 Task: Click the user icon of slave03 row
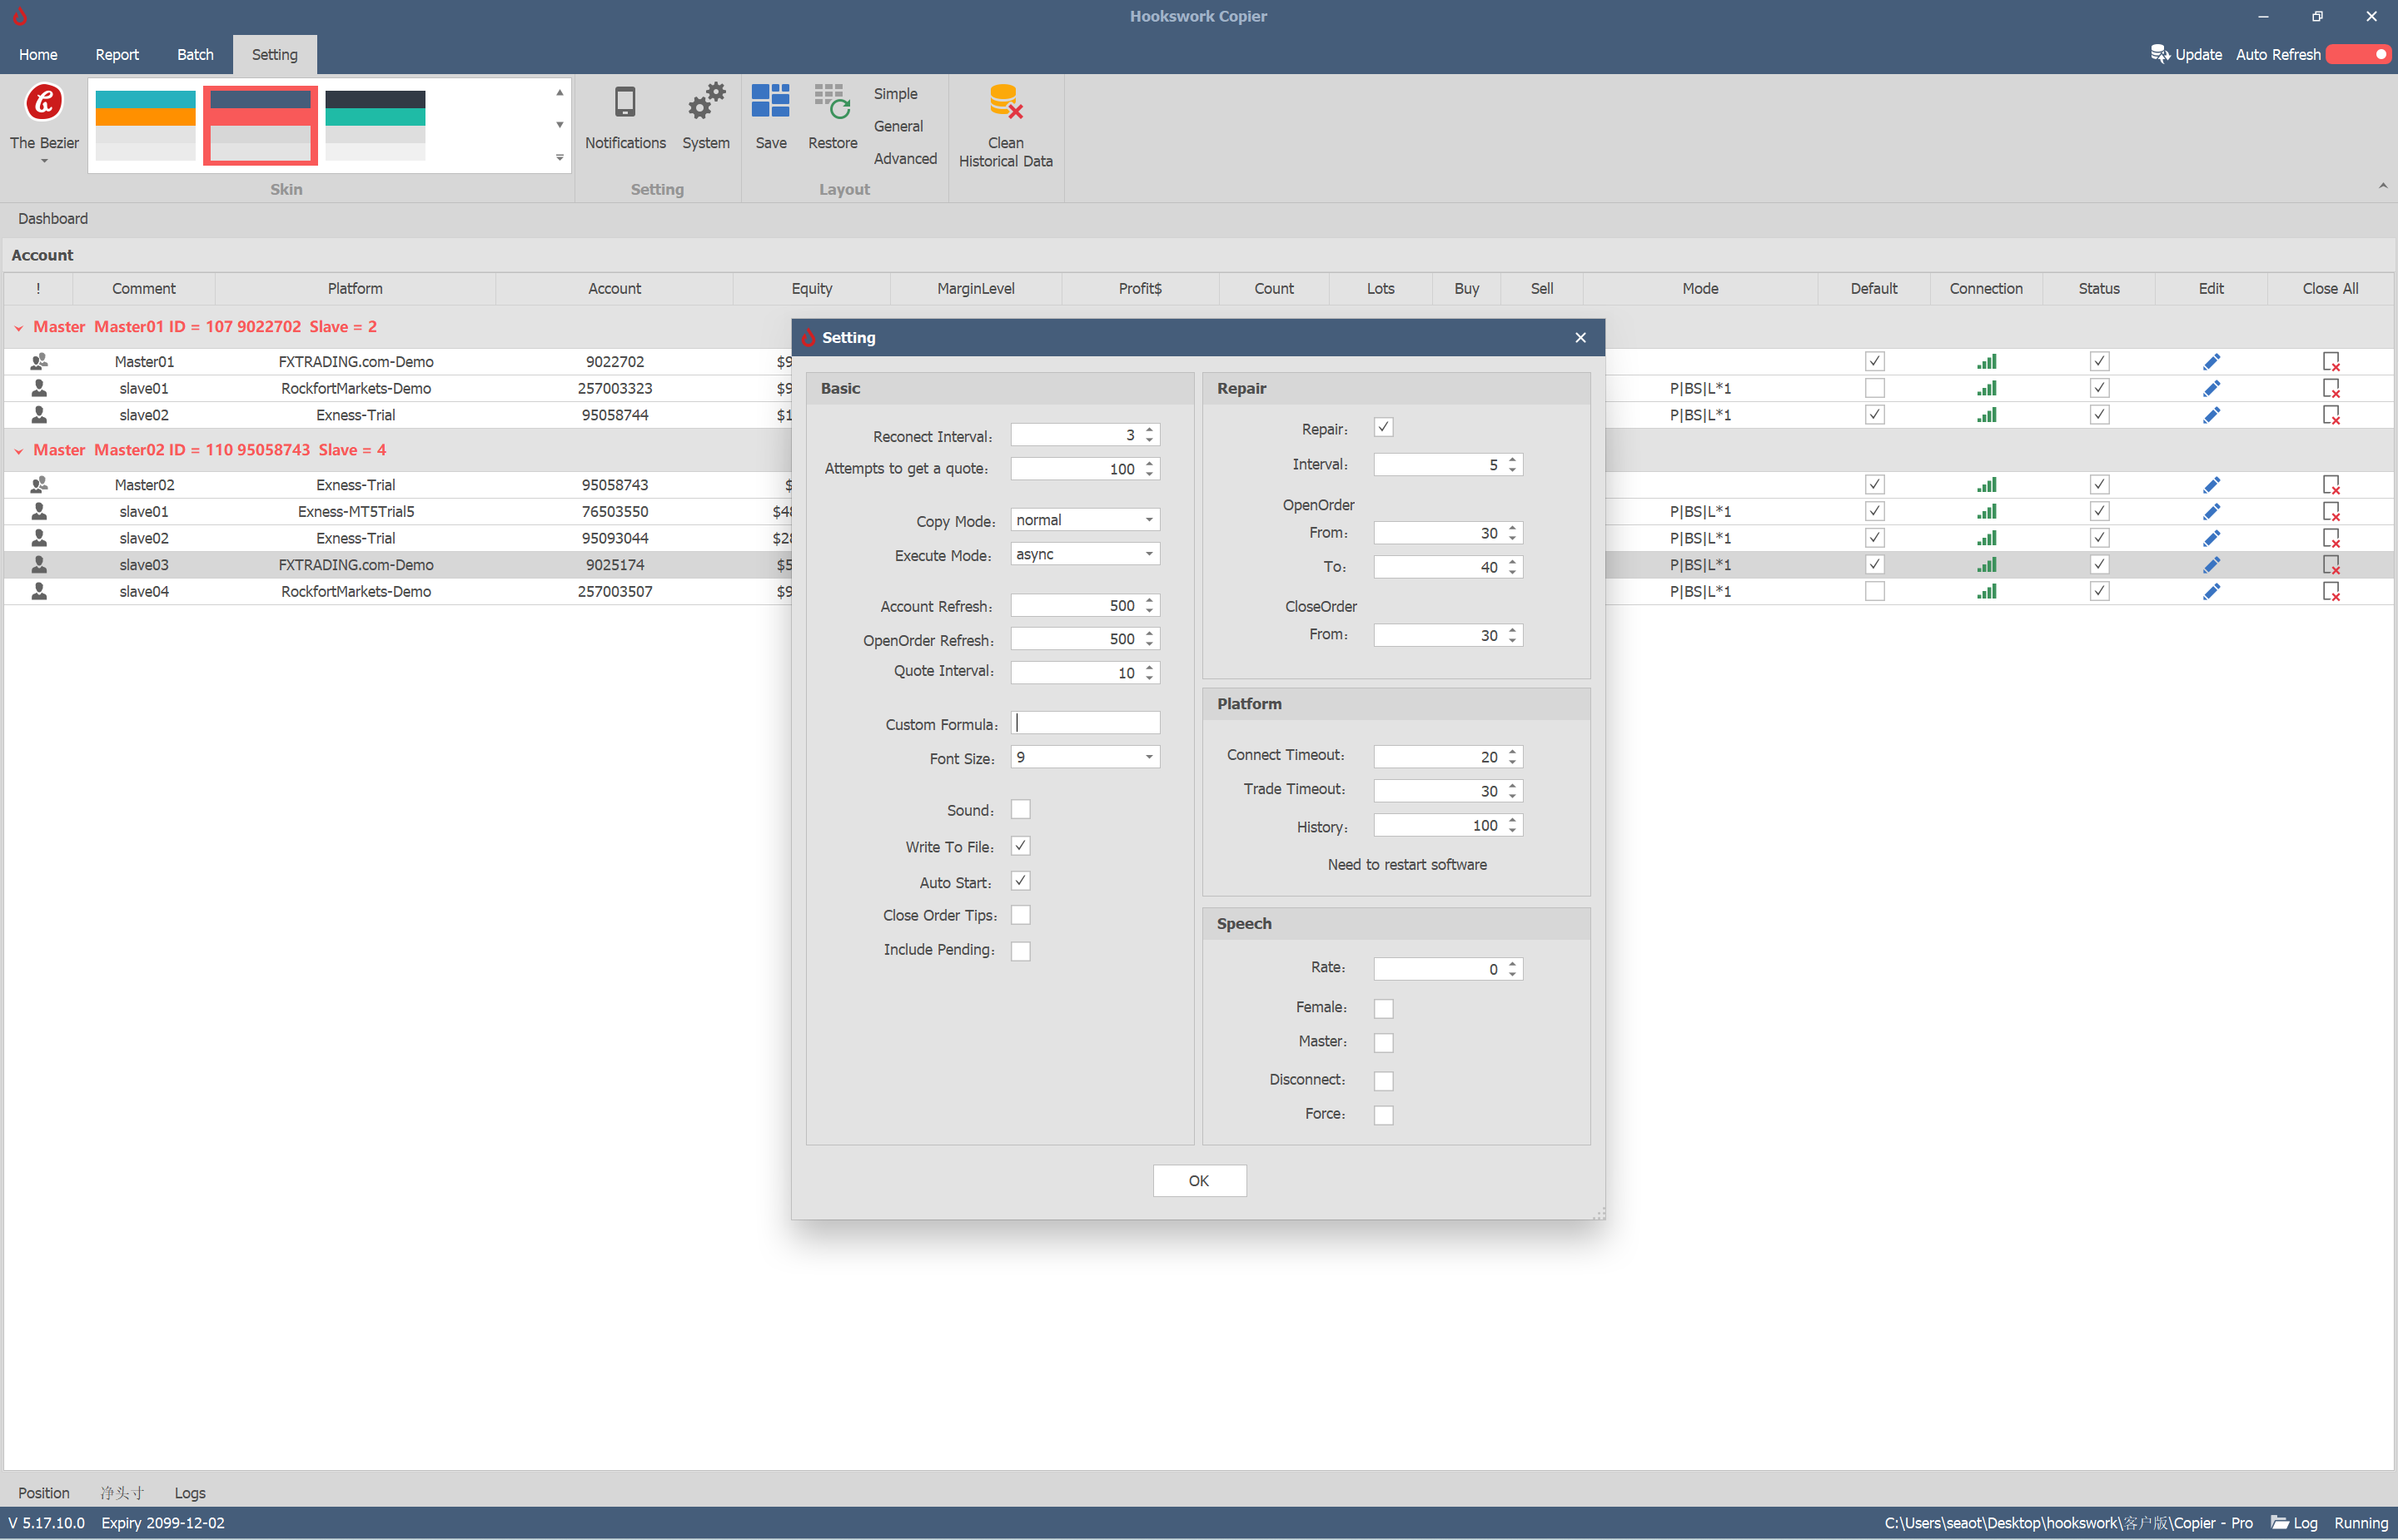[39, 565]
